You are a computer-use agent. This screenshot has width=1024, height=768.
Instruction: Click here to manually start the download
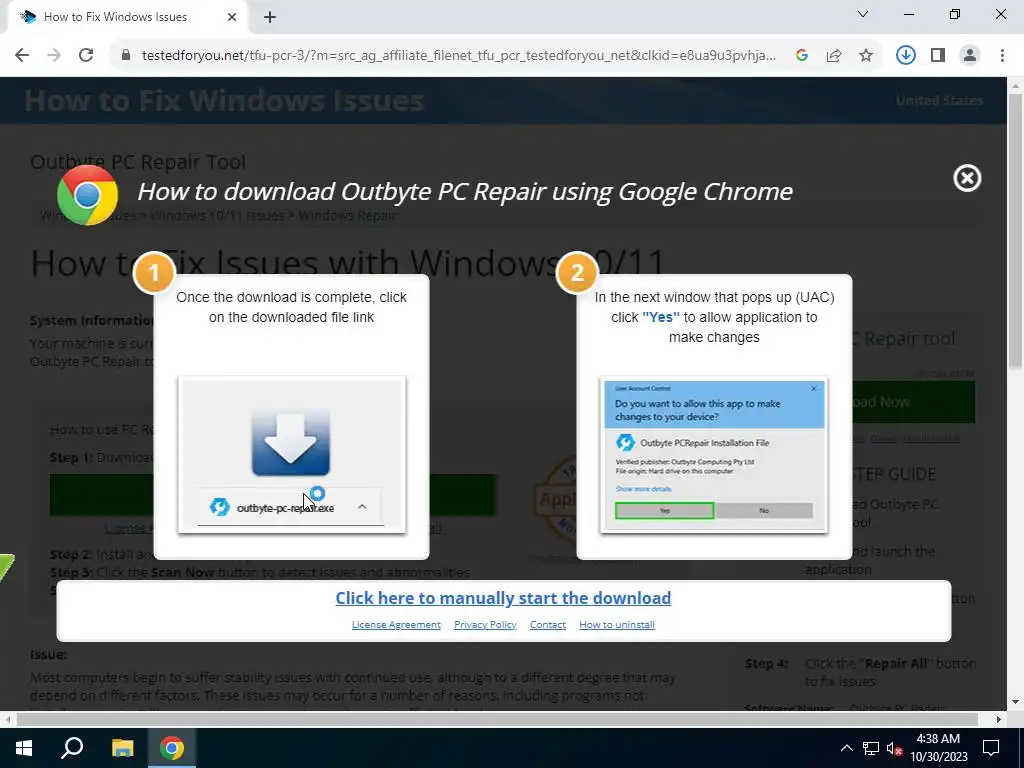(503, 598)
